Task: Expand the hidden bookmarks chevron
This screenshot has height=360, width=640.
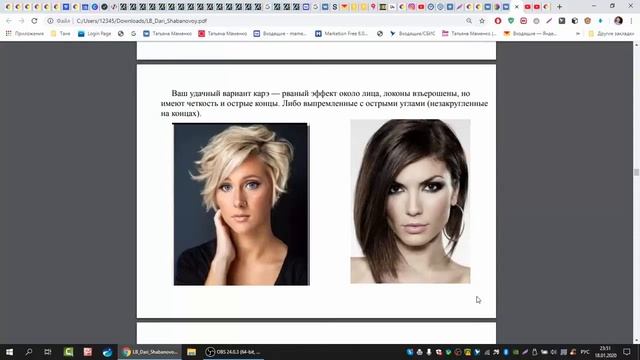Action: 578,33
